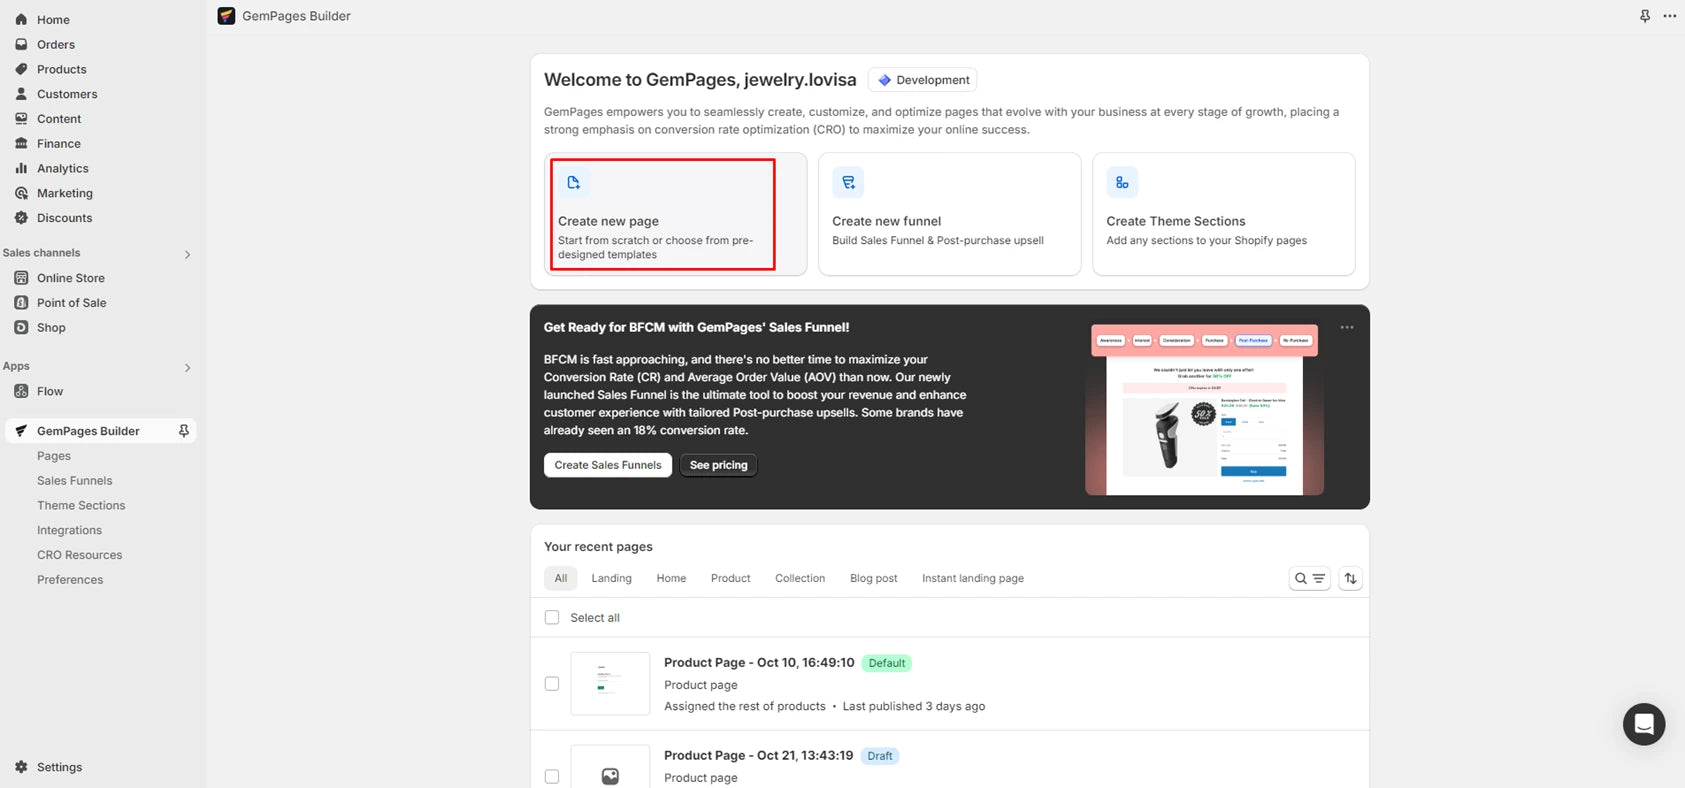The image size is (1685, 788).
Task: Click the Create new funnel icon
Action: 848,183
